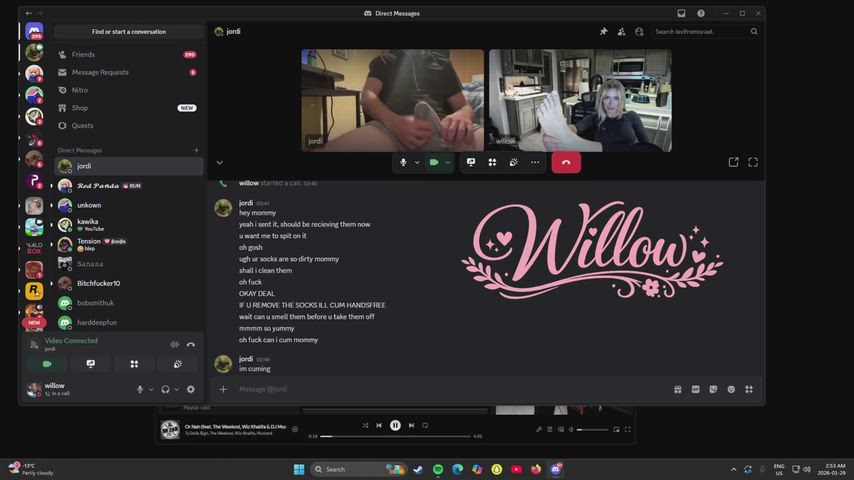Open the Tension conversation
The image size is (854, 480).
(x=129, y=244)
